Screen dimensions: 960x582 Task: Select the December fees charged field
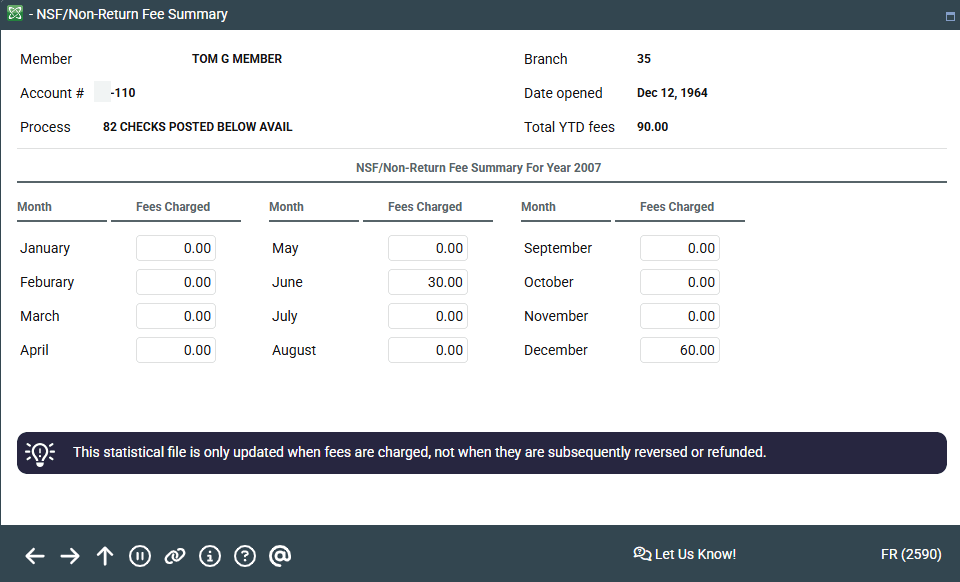680,350
